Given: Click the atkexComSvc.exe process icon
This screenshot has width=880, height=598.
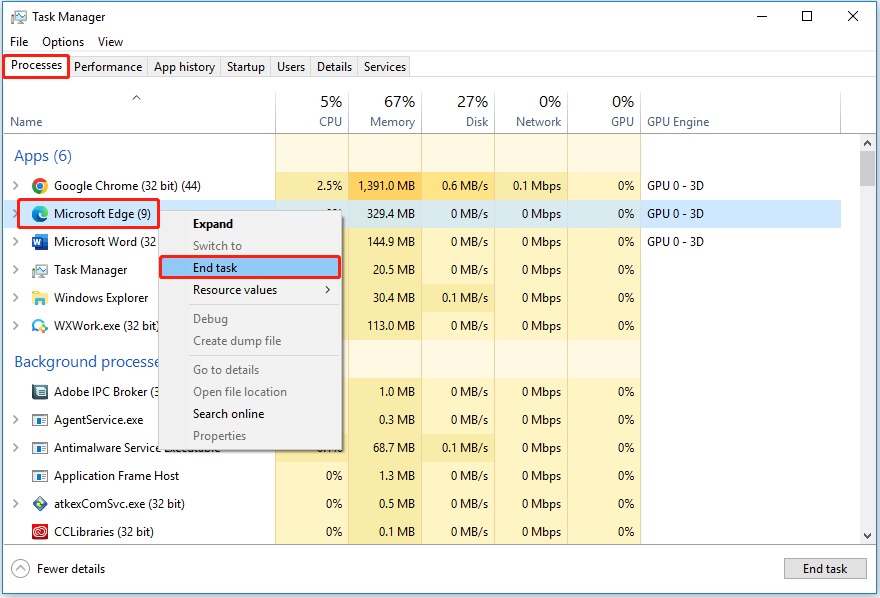Looking at the screenshot, I should [40, 504].
